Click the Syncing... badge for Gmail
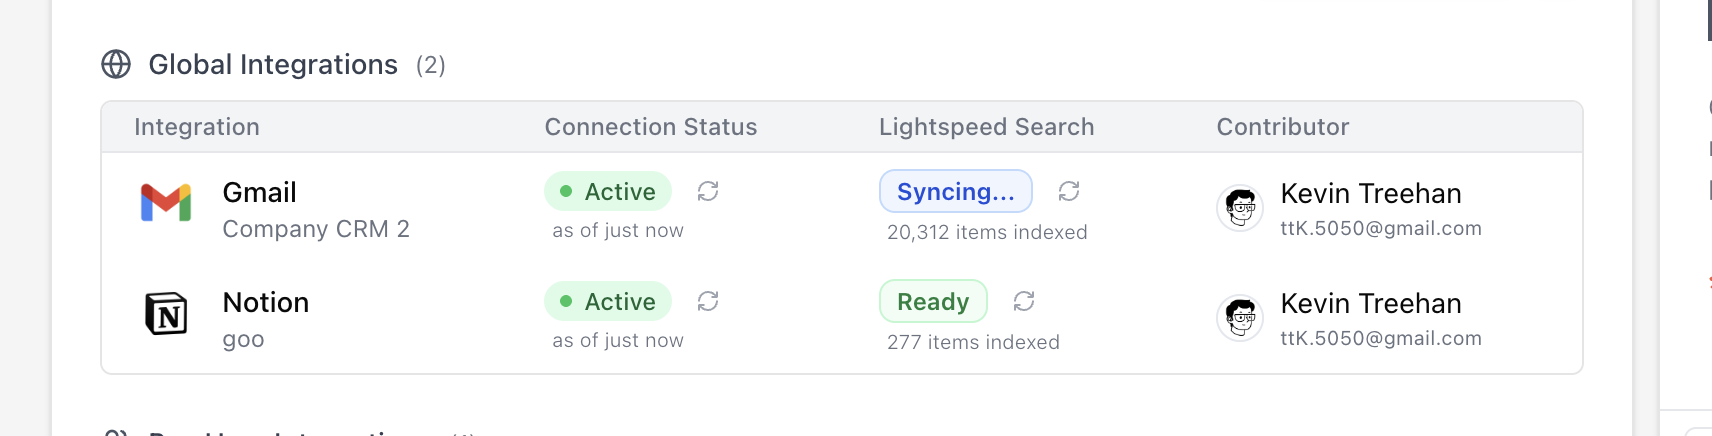The image size is (1712, 436). pyautogui.click(x=955, y=191)
